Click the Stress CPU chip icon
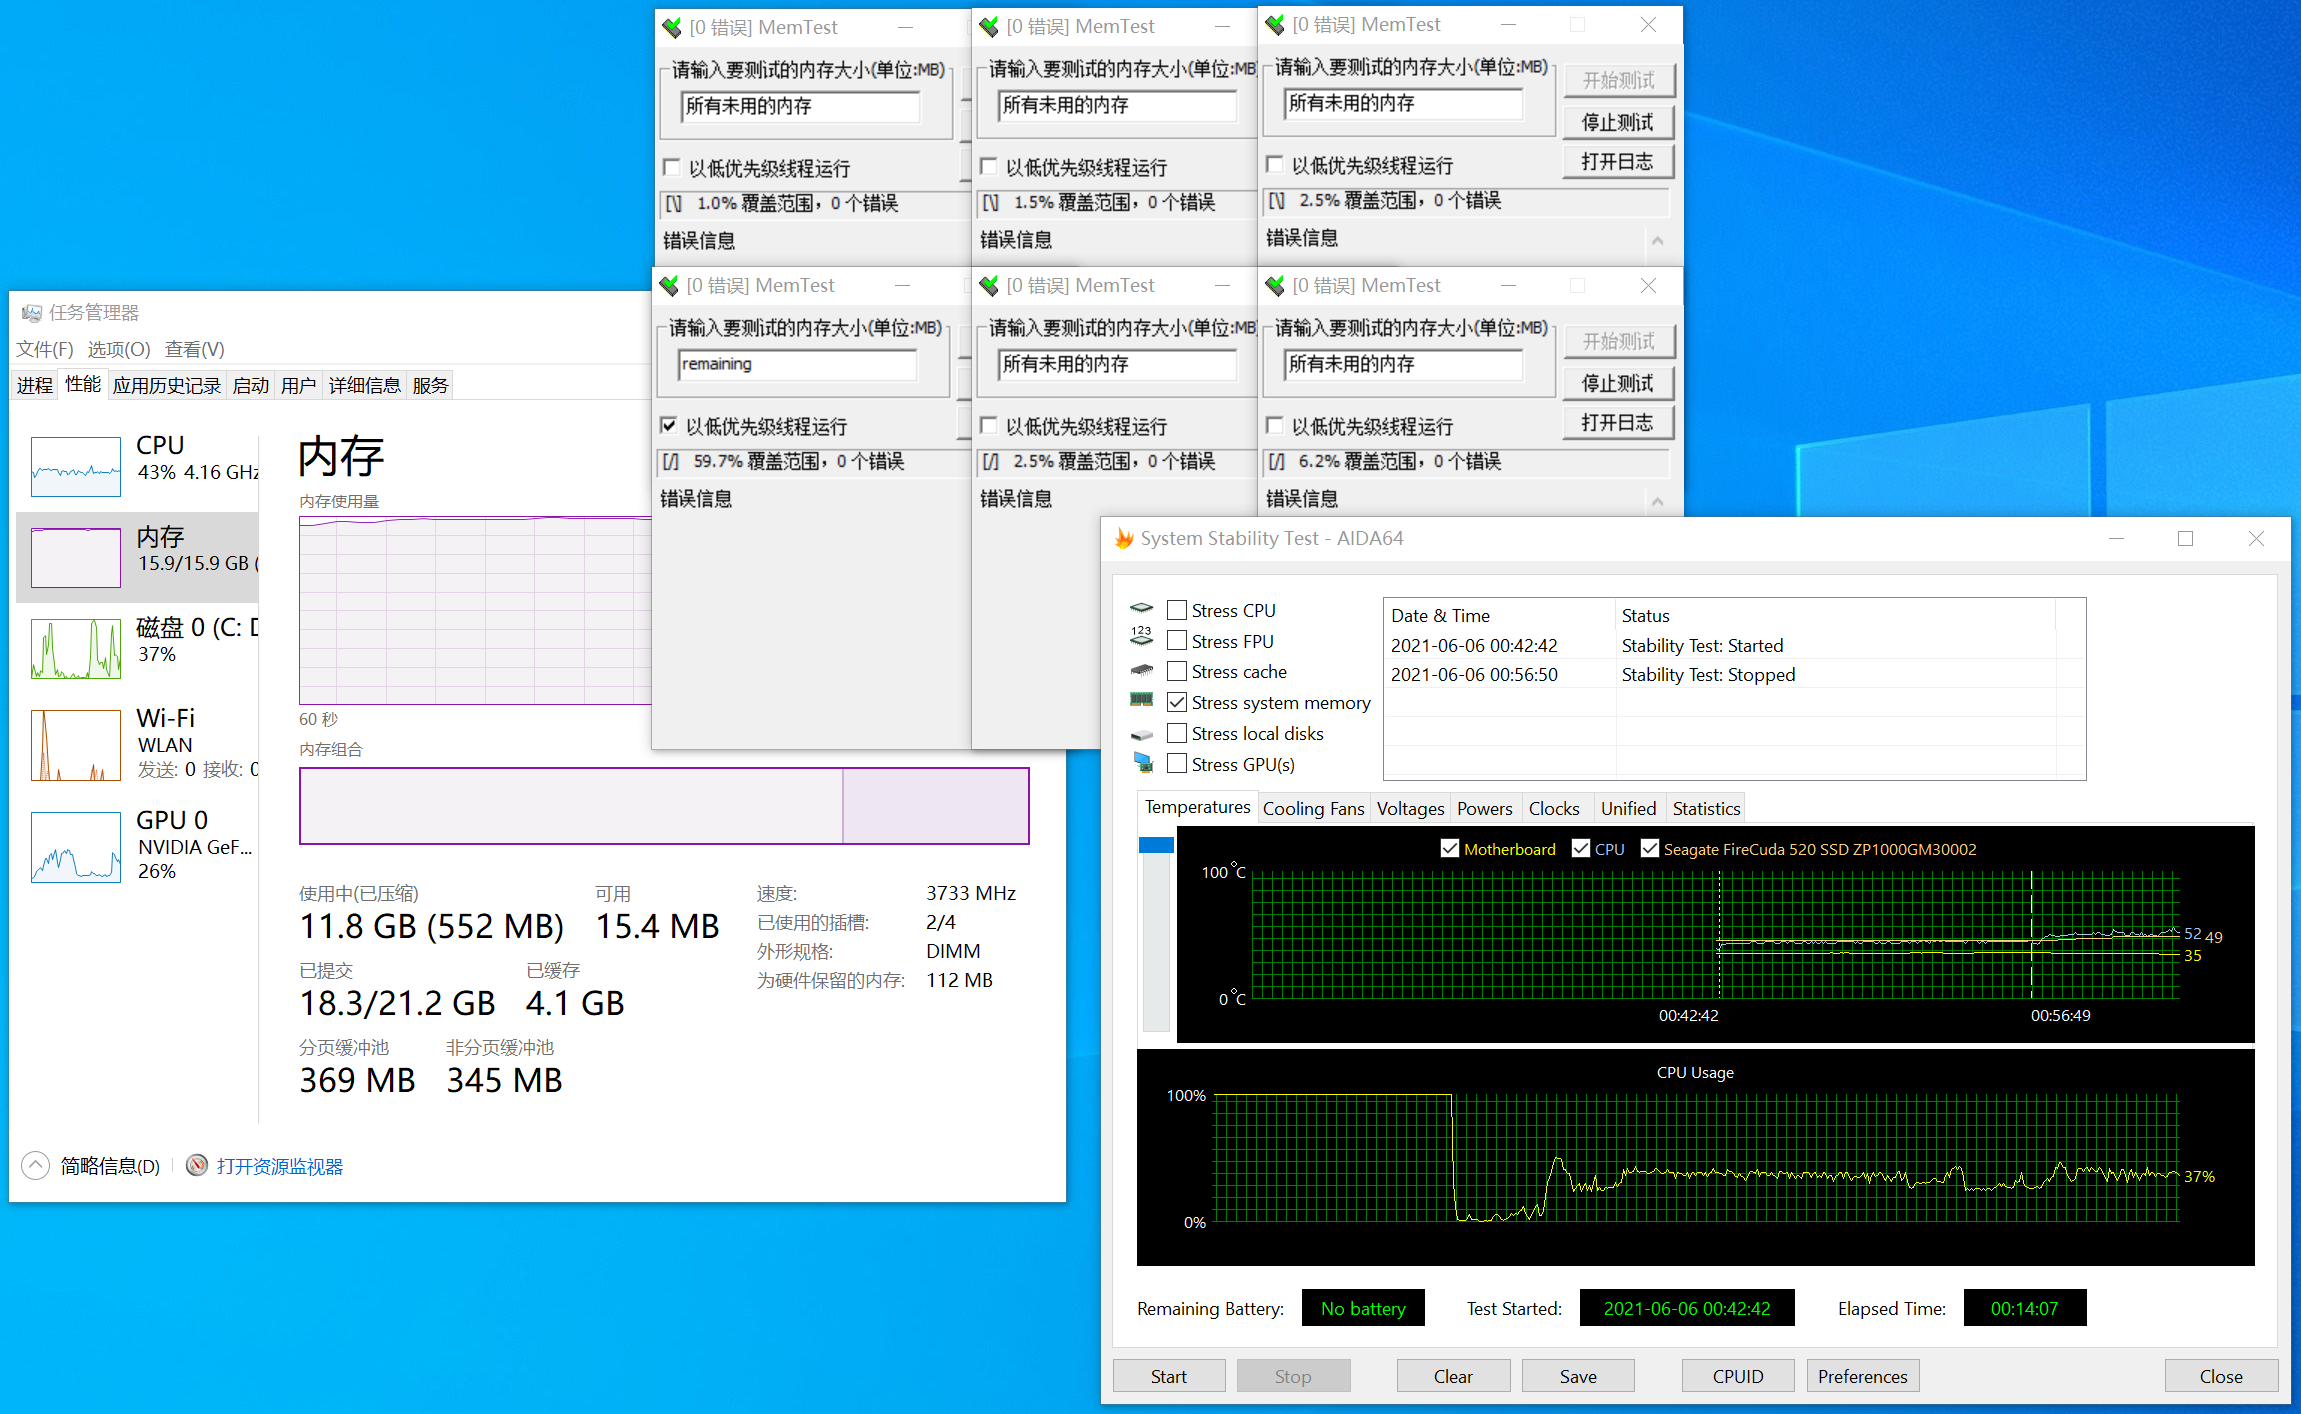 tap(1142, 609)
